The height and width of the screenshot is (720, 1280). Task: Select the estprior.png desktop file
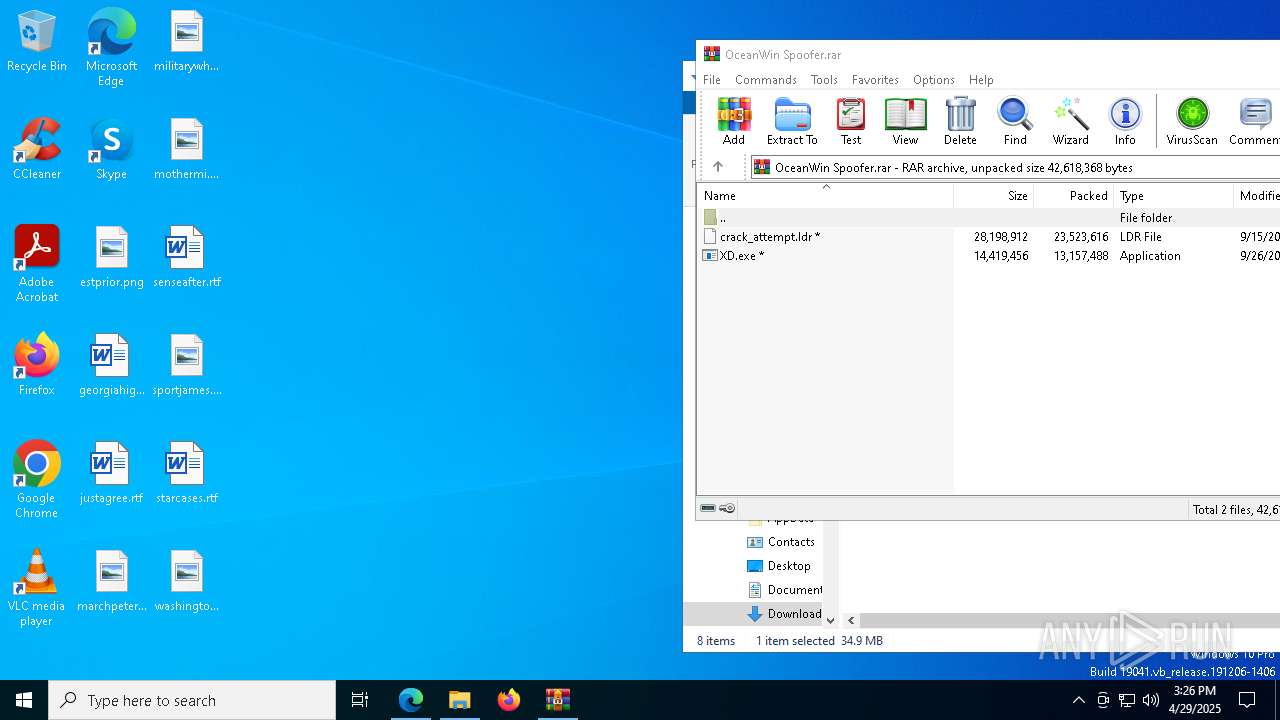click(x=112, y=257)
